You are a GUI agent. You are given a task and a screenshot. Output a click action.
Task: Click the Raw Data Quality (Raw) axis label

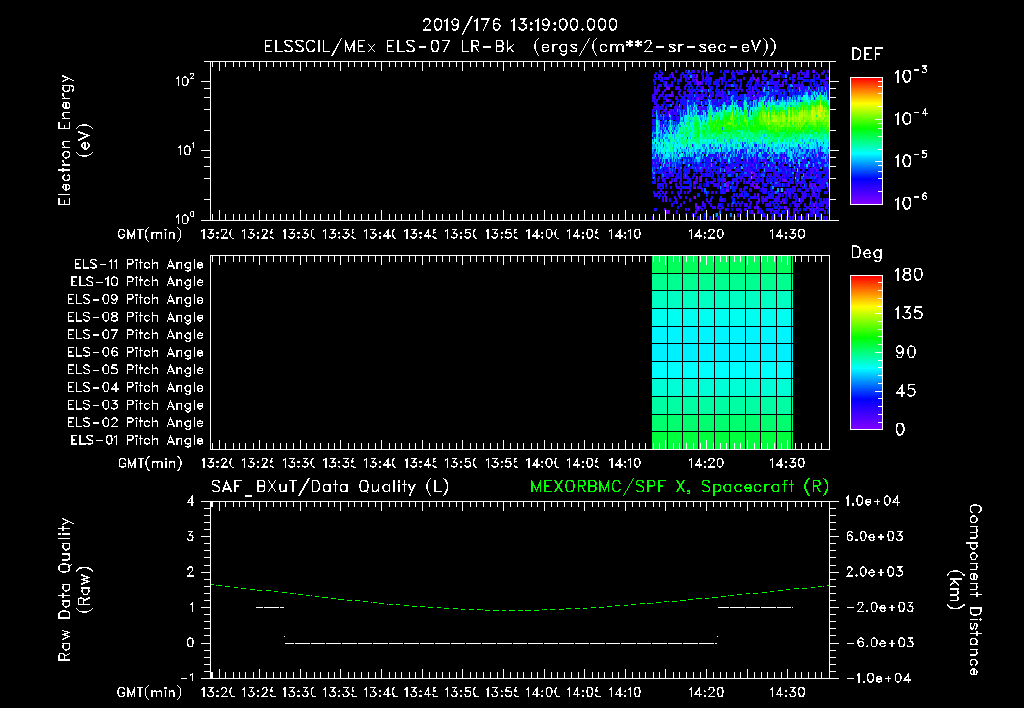point(74,590)
